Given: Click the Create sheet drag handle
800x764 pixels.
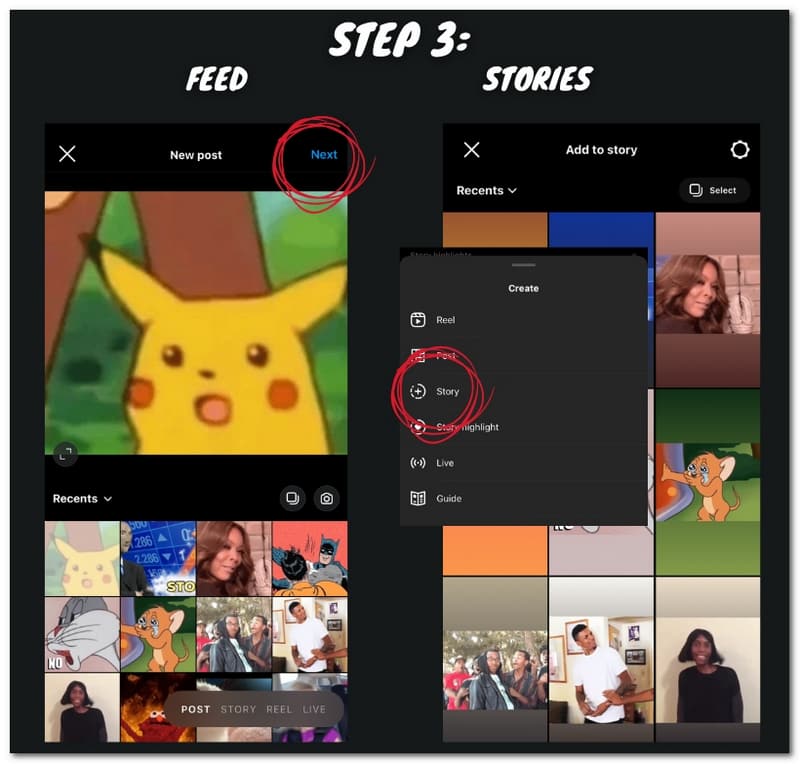Looking at the screenshot, I should click(x=523, y=265).
